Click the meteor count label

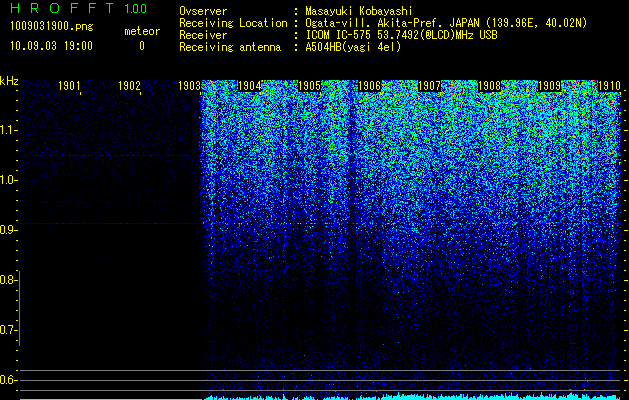click(142, 31)
